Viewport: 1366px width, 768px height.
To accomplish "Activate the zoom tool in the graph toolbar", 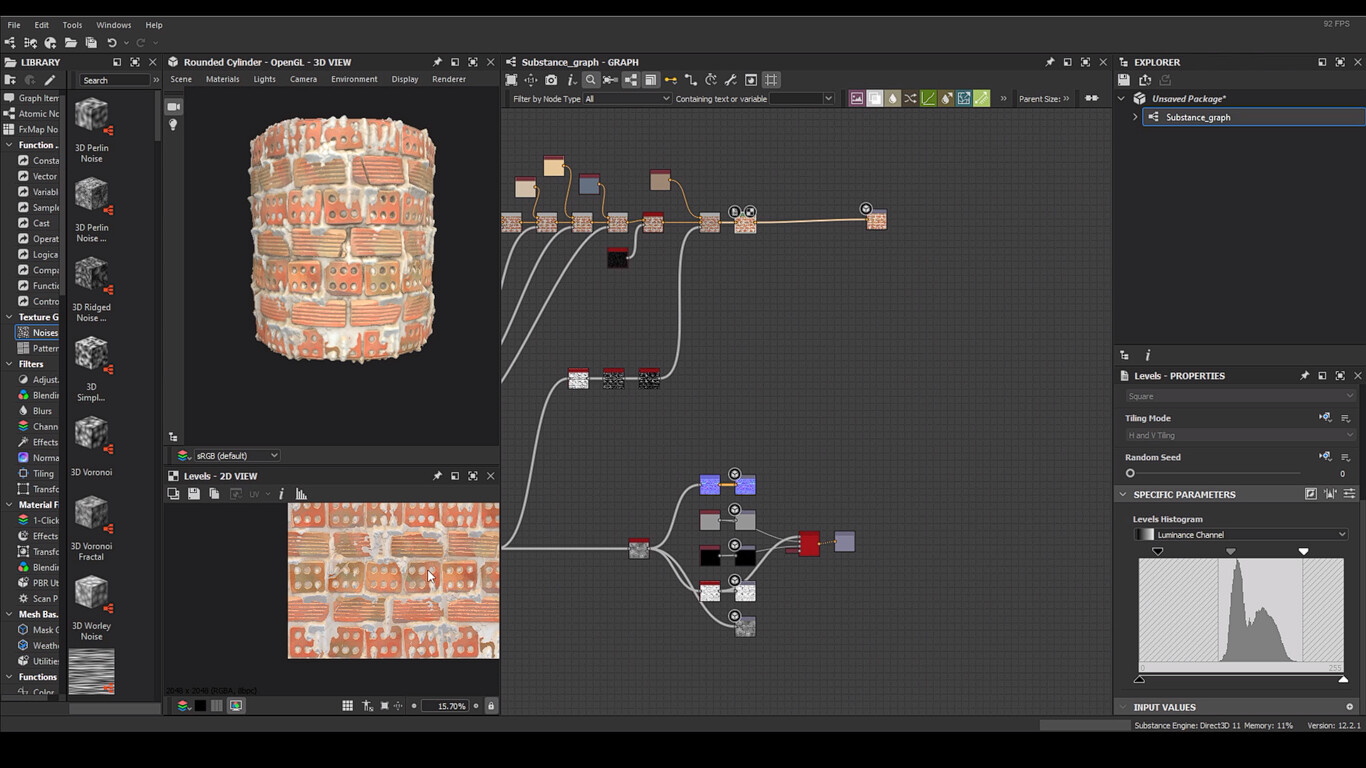I will pos(590,80).
